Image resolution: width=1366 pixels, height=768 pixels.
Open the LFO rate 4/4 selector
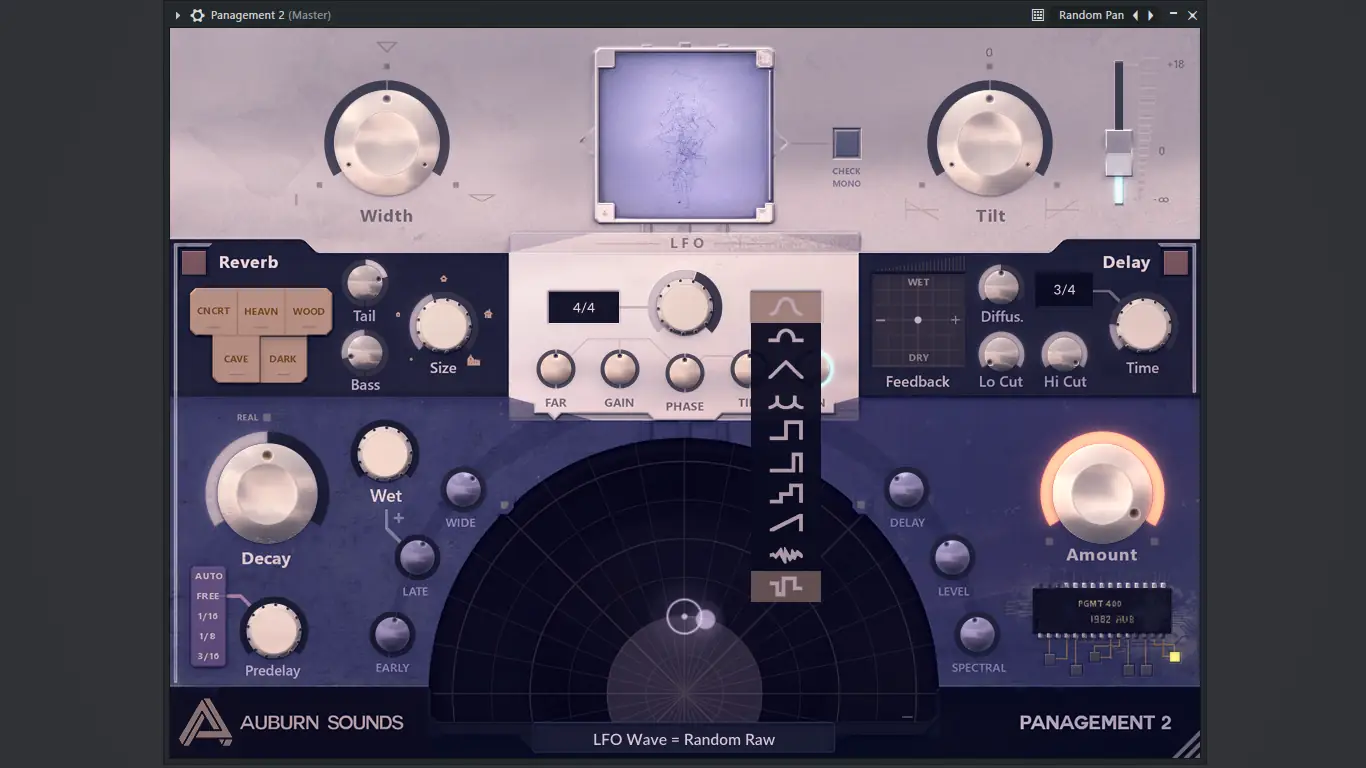(x=584, y=307)
